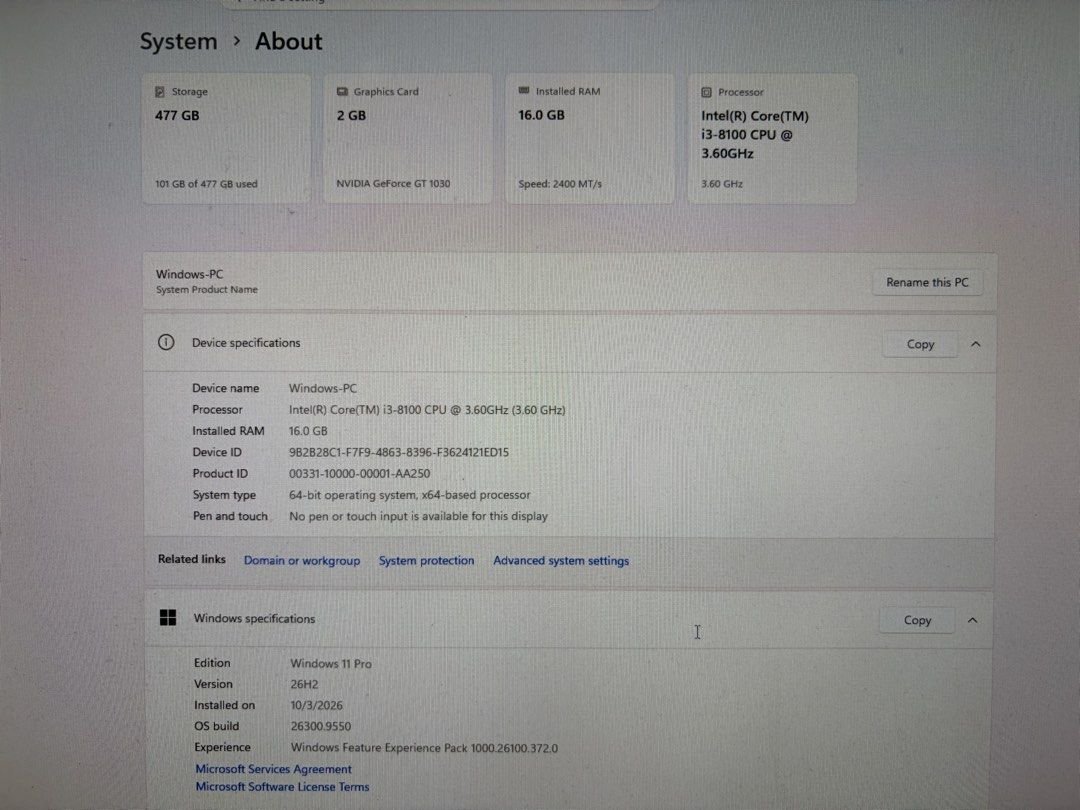Click the processor value in Device specifications
1080x810 pixels.
coord(427,410)
